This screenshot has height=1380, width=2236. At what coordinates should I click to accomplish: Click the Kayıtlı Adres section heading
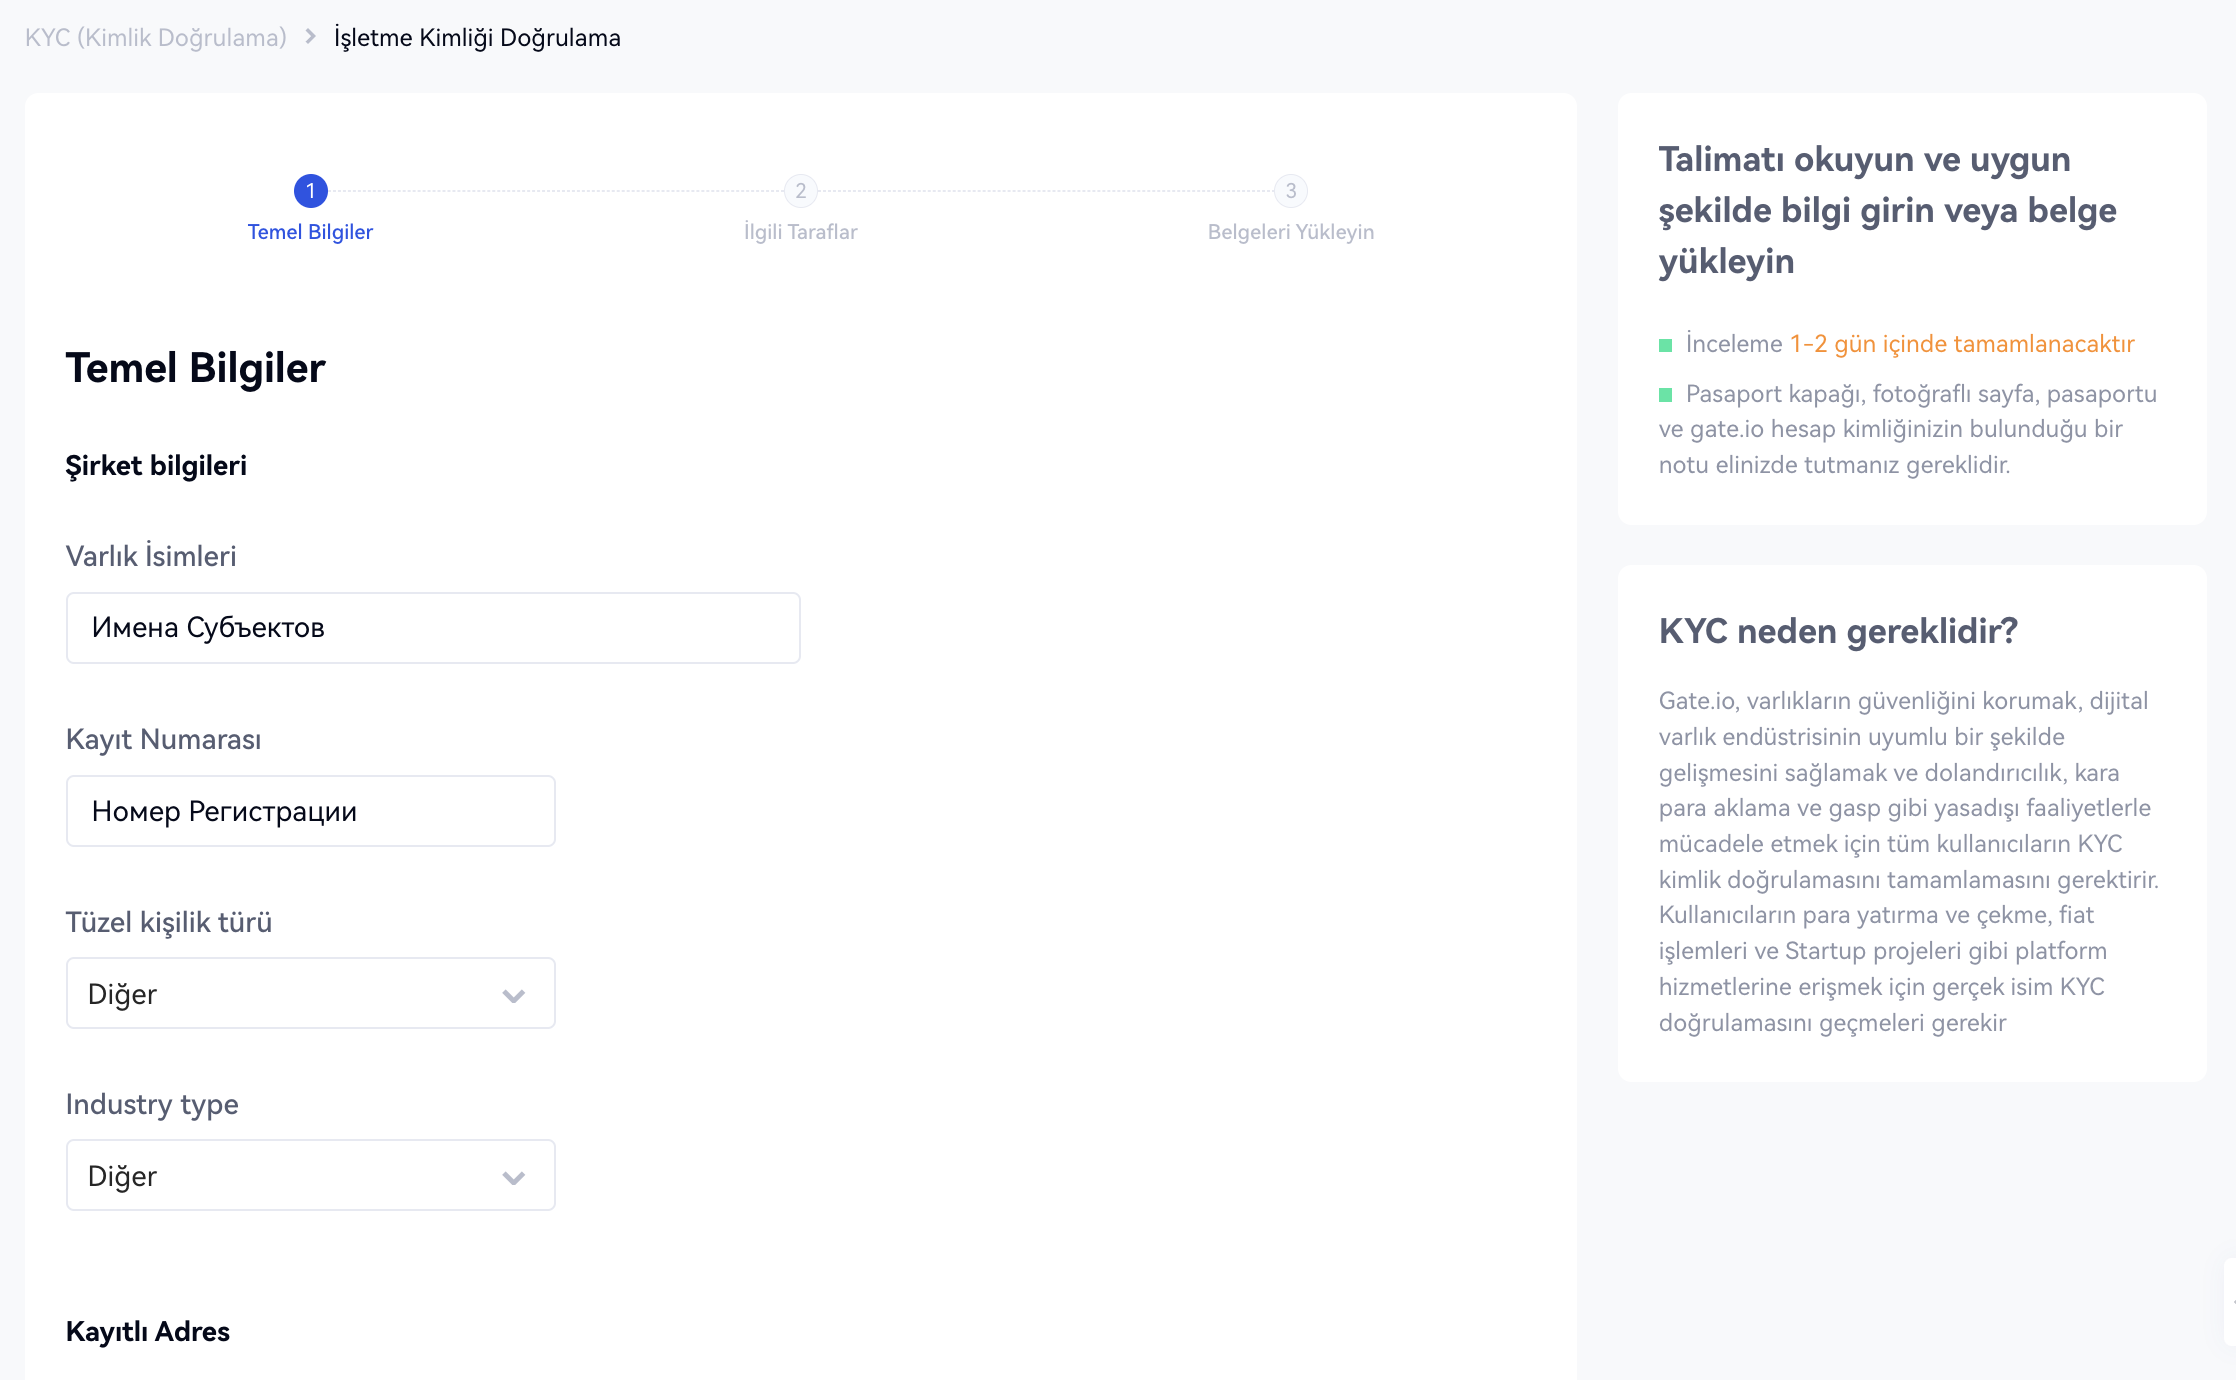click(148, 1331)
